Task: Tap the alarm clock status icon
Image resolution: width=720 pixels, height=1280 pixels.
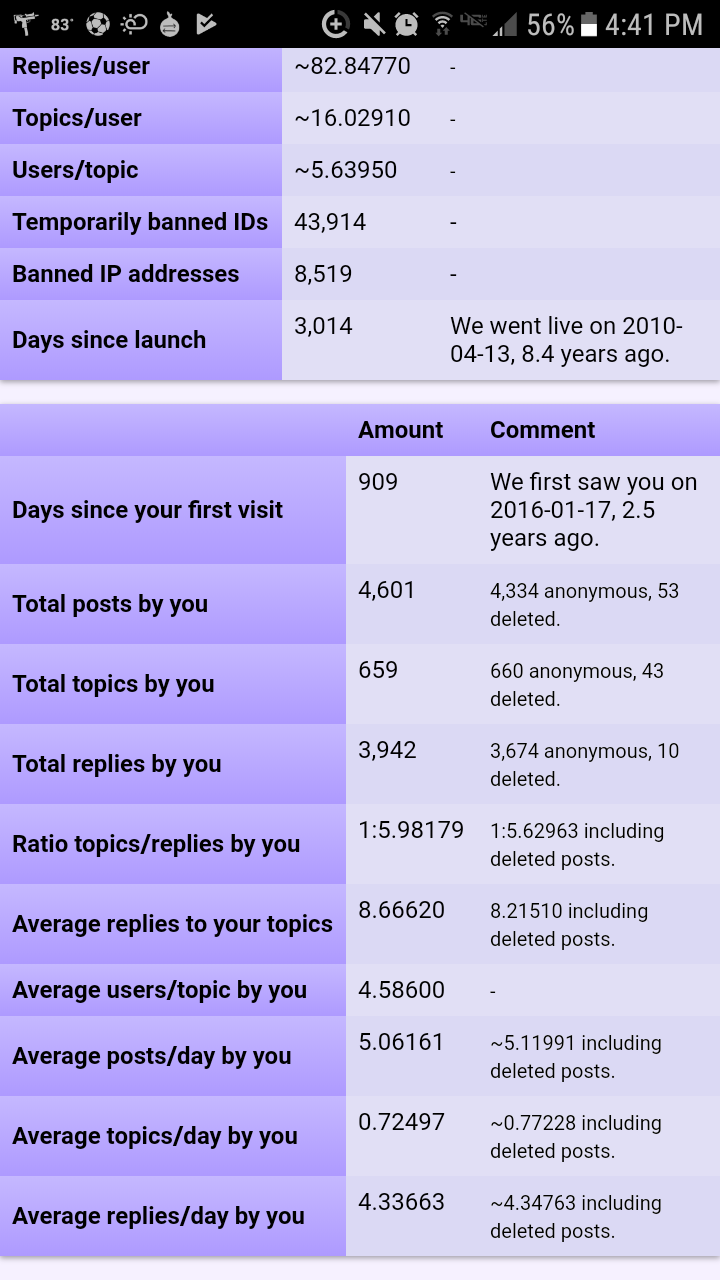Action: (x=406, y=24)
